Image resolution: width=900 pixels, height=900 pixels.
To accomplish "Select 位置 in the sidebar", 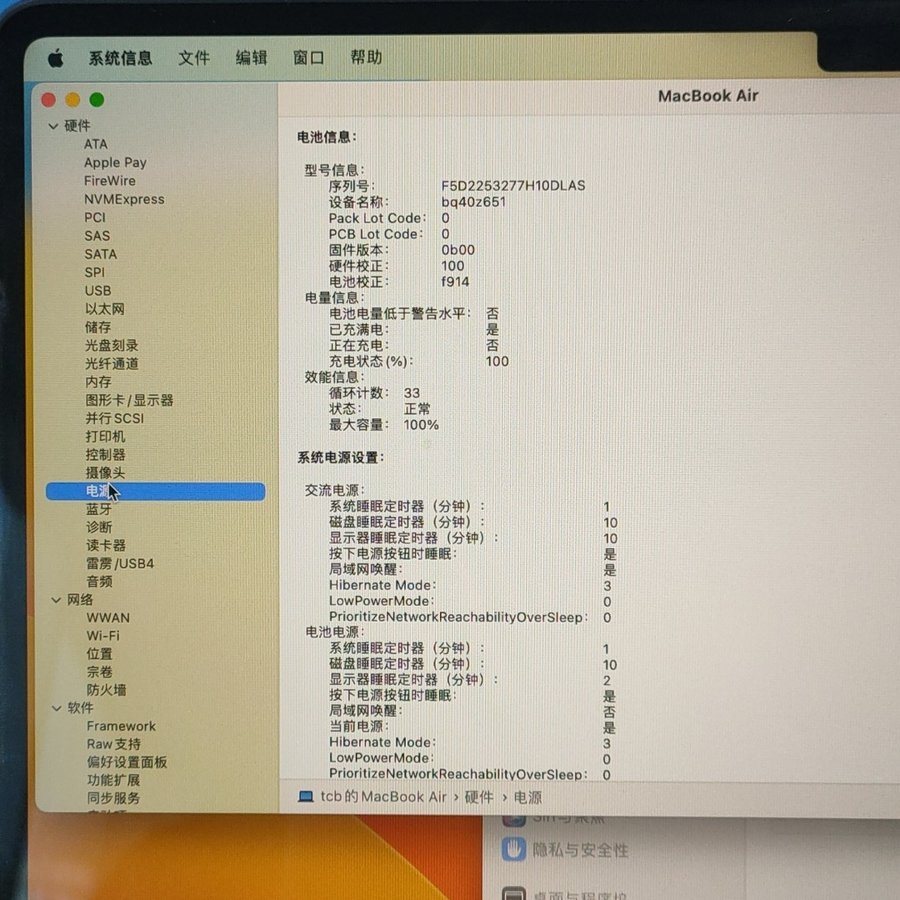I will (x=99, y=654).
